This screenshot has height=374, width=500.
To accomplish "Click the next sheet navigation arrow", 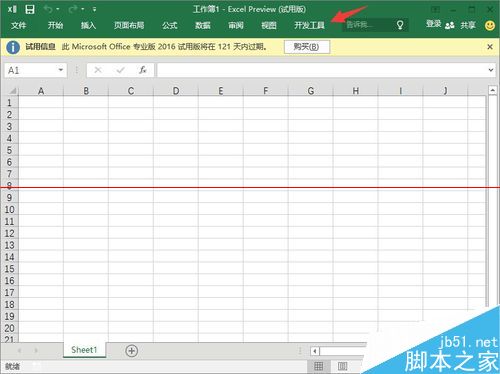I will tap(36, 350).
